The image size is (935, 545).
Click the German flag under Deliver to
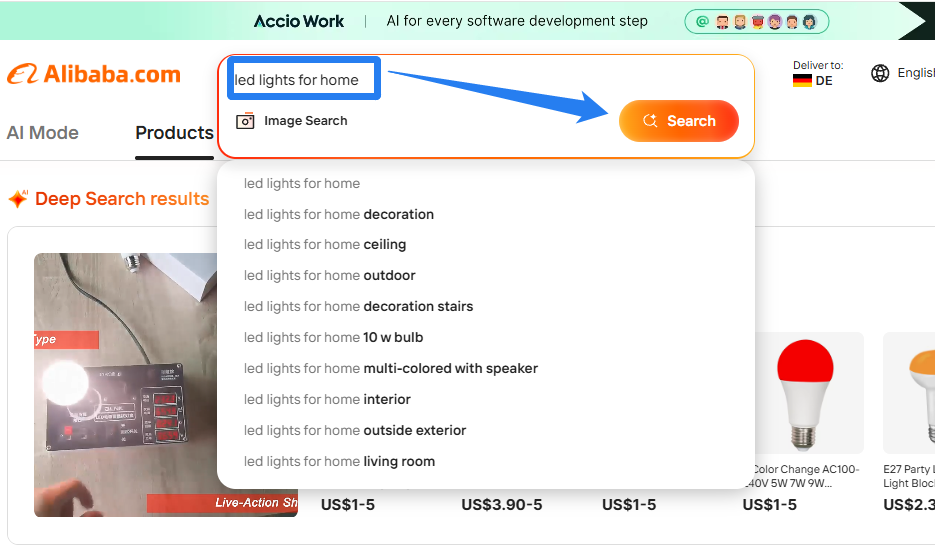(802, 80)
